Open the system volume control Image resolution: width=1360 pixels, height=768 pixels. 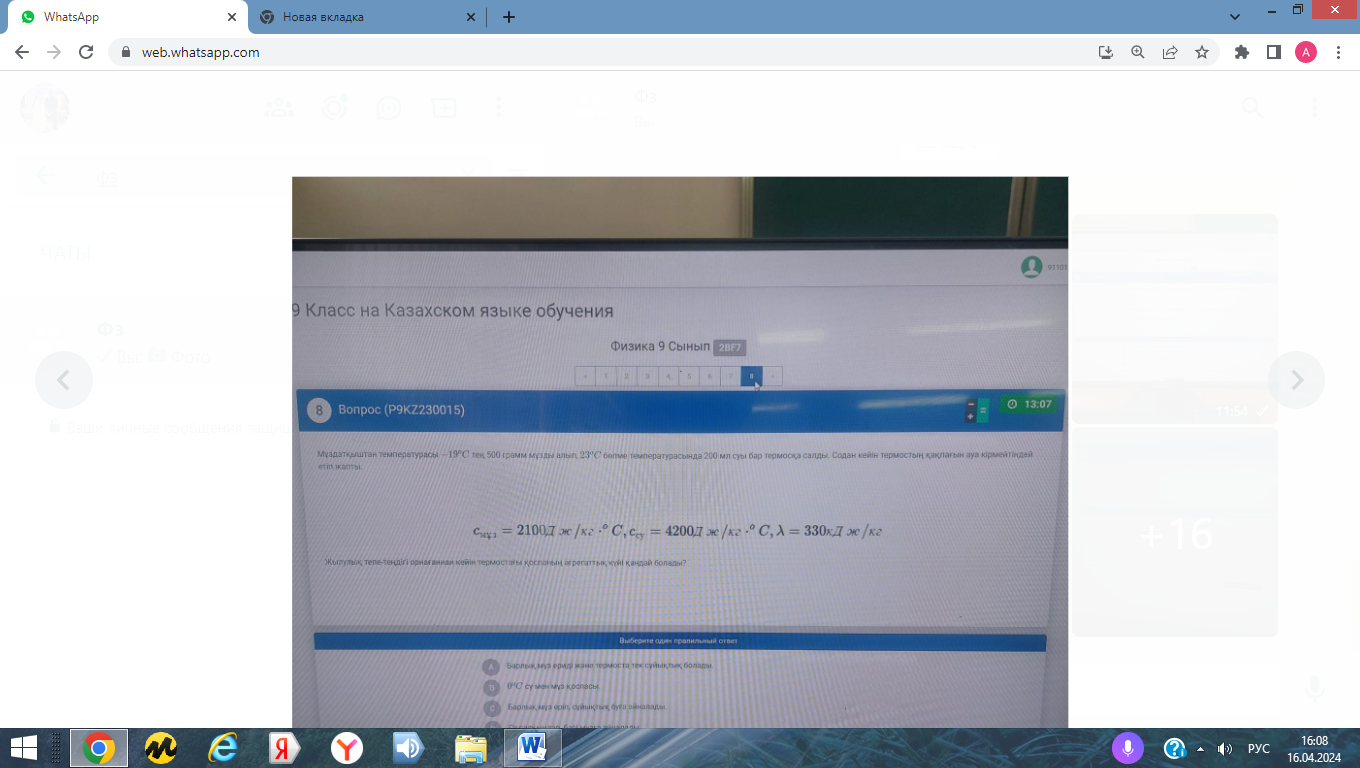[1224, 748]
